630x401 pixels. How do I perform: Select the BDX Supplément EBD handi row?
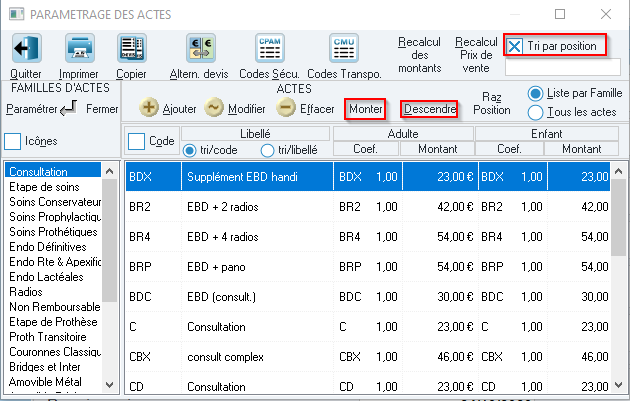368,176
